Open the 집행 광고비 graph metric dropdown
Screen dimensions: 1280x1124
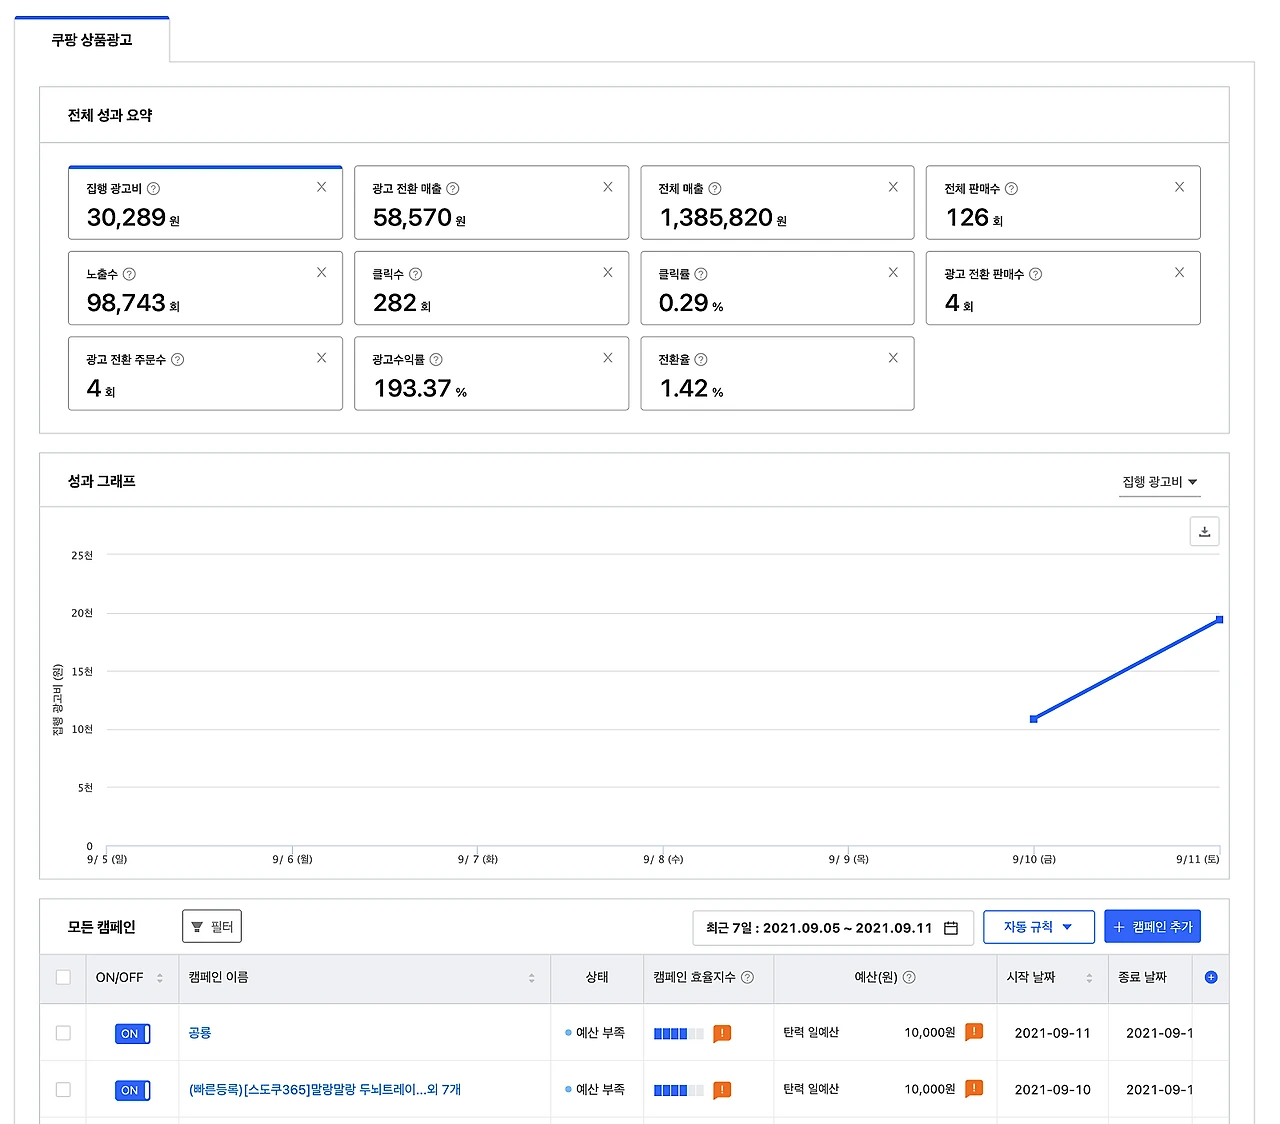(1159, 482)
